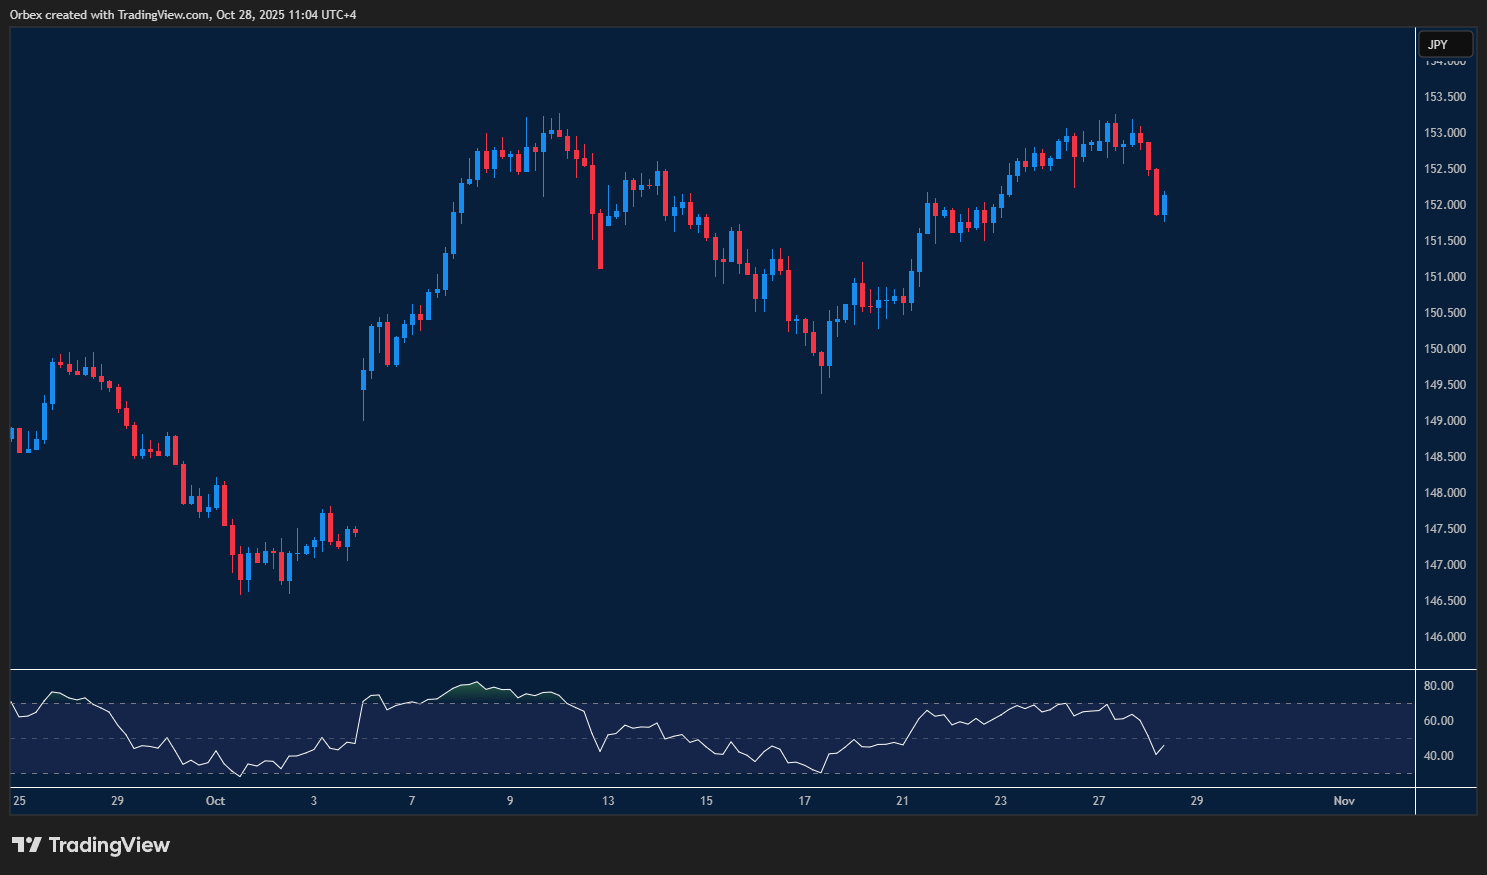1487x875 pixels.
Task: Open the time axis settings
Action: (x=700, y=801)
